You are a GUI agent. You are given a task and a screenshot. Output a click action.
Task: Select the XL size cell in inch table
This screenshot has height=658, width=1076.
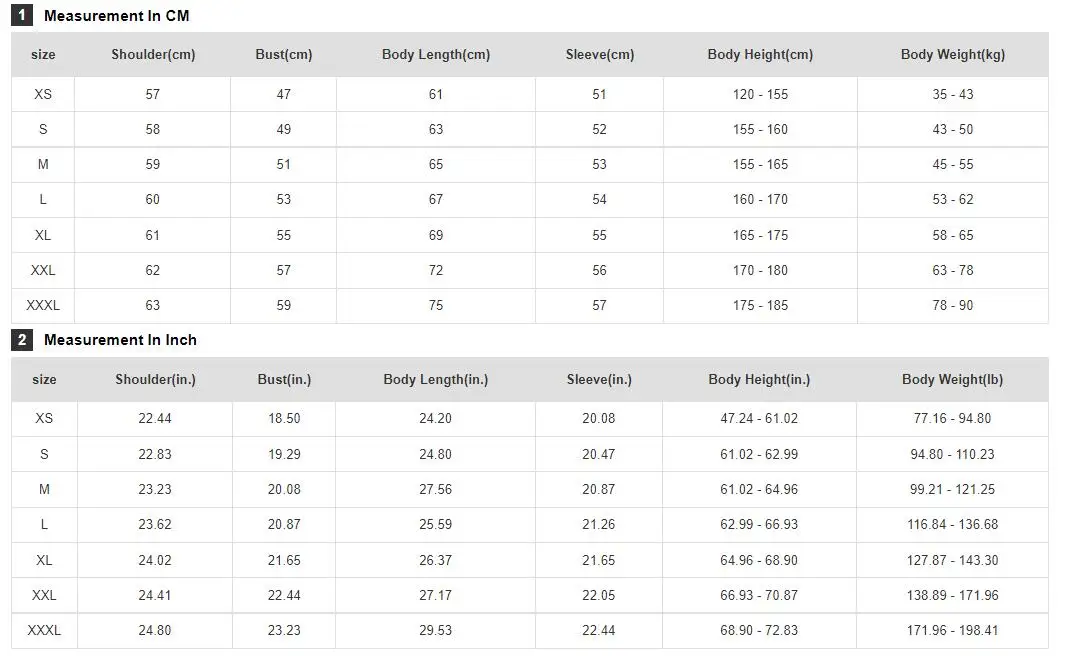click(x=44, y=560)
